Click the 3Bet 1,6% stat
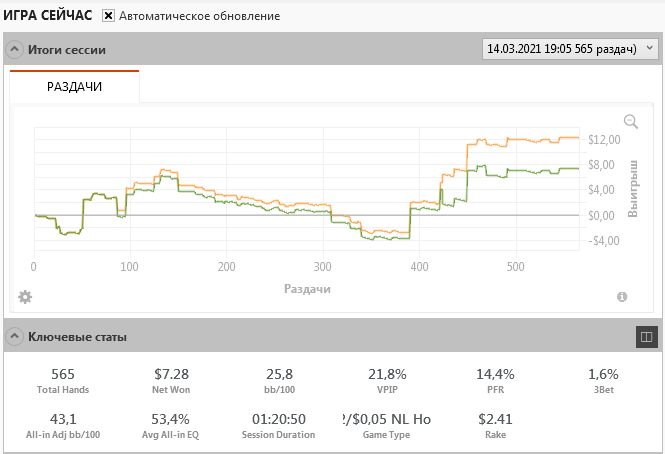Viewport: 665px width, 454px height. pyautogui.click(x=603, y=381)
